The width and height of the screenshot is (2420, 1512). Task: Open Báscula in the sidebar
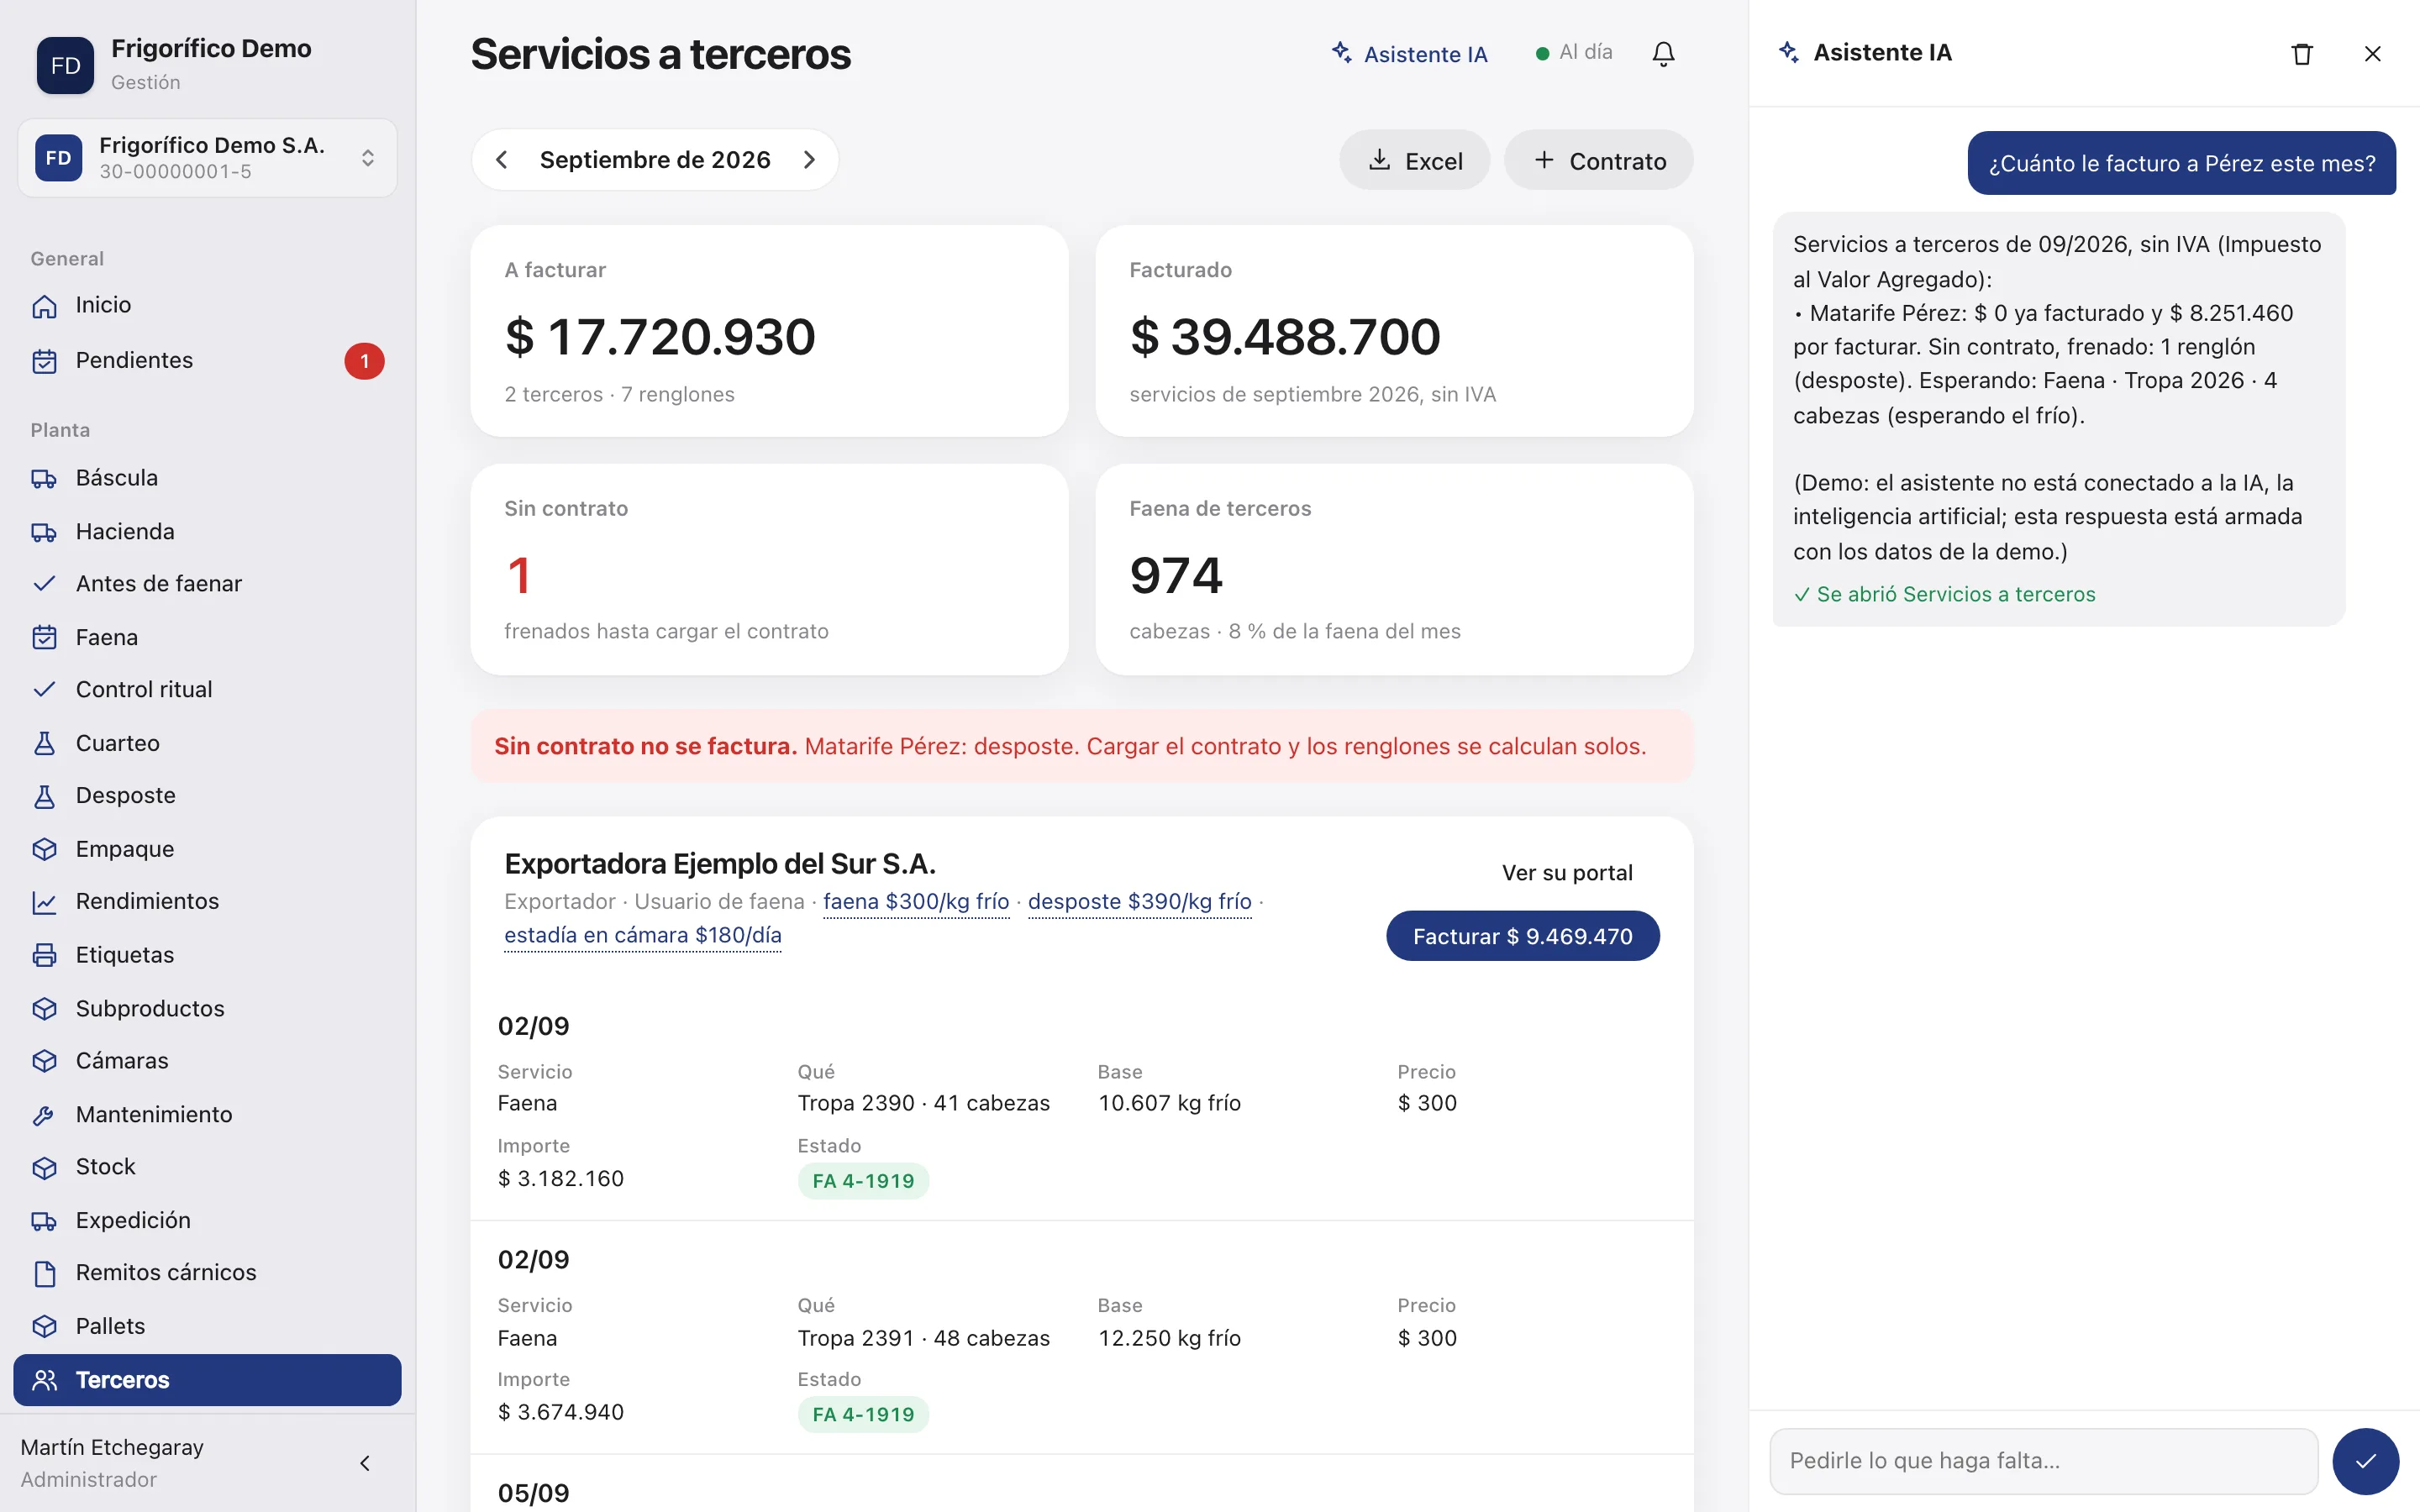point(207,478)
